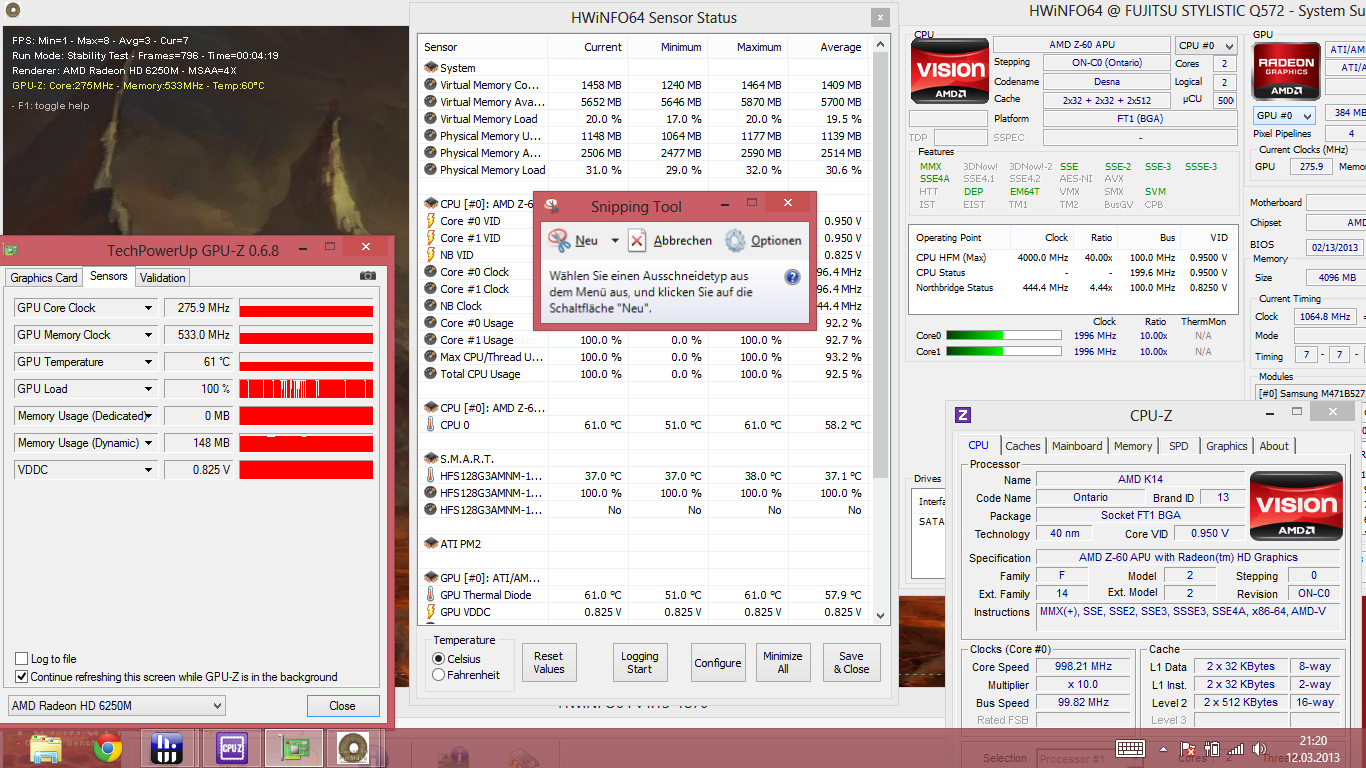The height and width of the screenshot is (768, 1366).
Task: Switch to GPU-Z via its taskbar icon
Action: coord(296,747)
